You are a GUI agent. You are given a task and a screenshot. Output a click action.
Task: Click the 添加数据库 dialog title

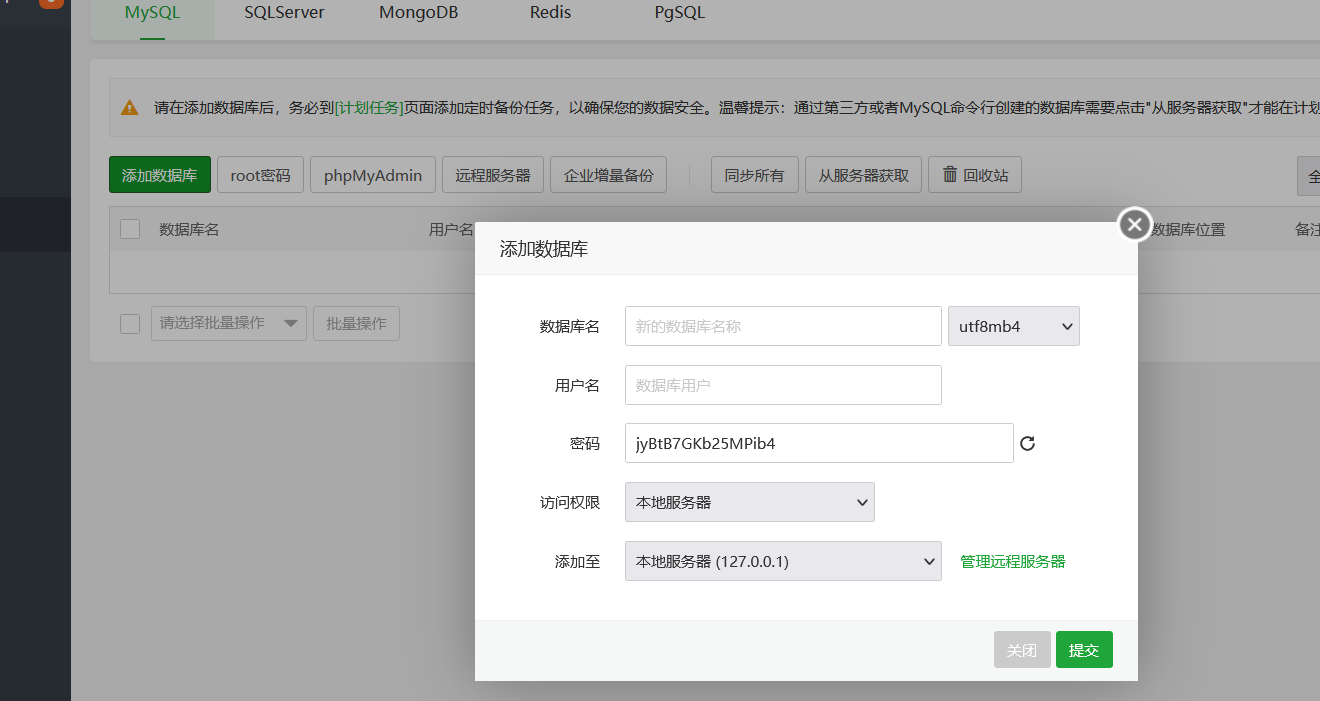coord(544,249)
